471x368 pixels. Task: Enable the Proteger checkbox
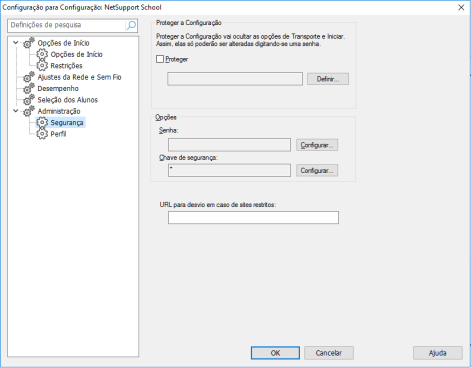(160, 59)
